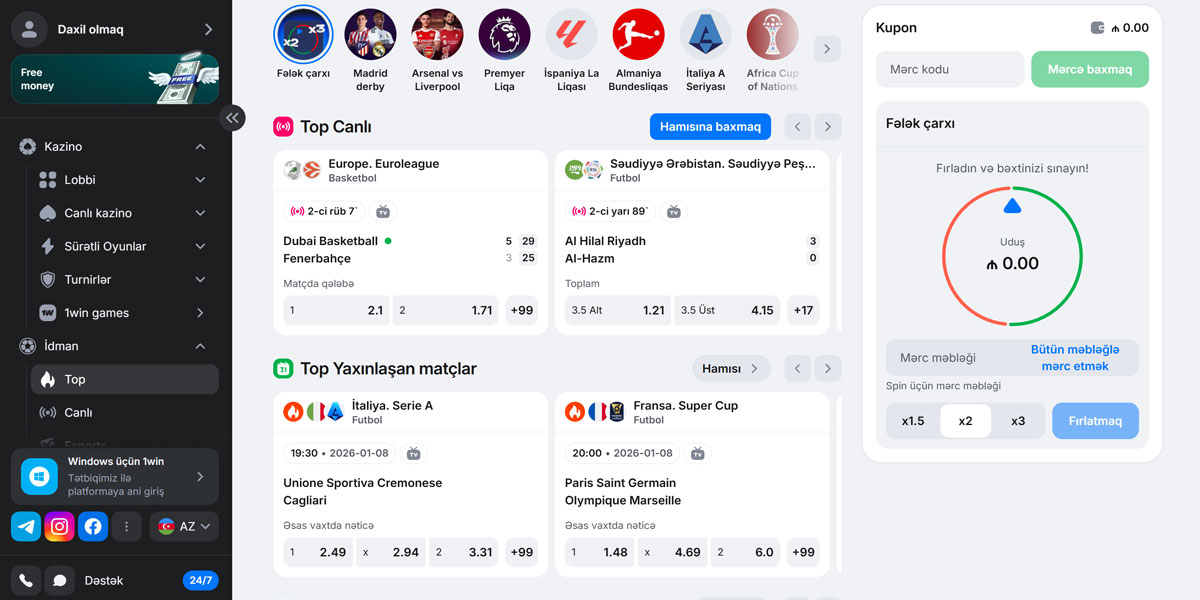1200x600 pixels.
Task: Expand the Canlı kazino submenu
Action: click(200, 213)
